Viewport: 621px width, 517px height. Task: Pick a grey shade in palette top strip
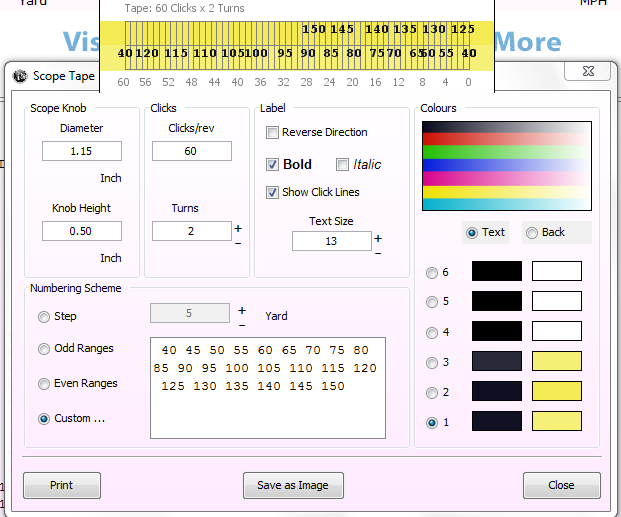click(507, 128)
